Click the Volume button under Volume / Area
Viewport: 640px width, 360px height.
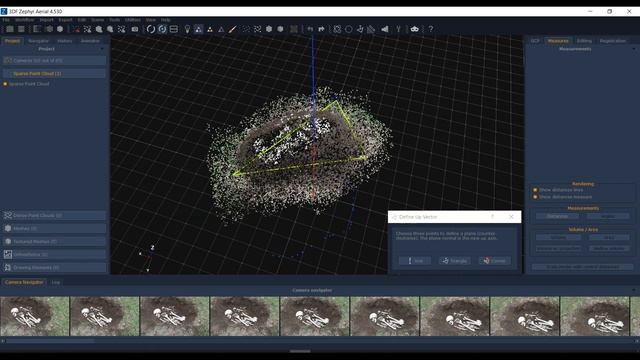click(558, 237)
